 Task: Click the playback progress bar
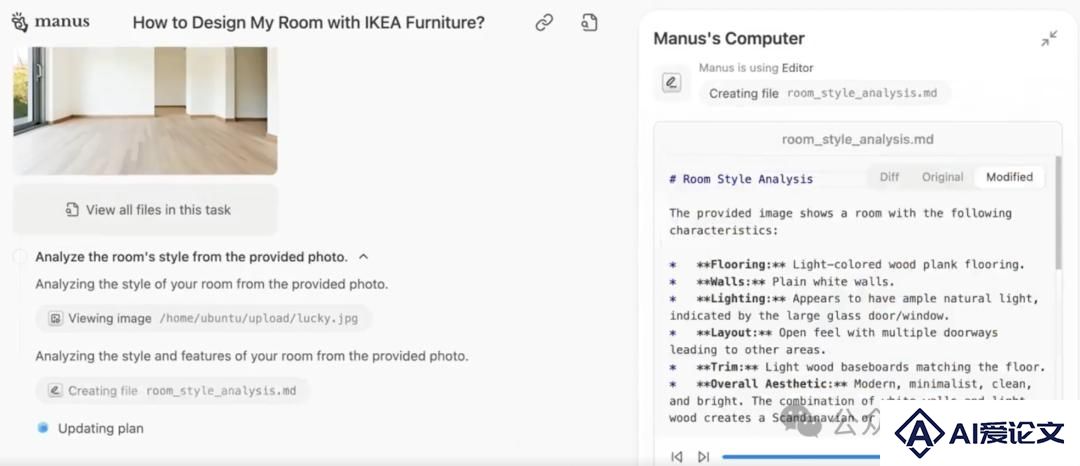(x=801, y=456)
